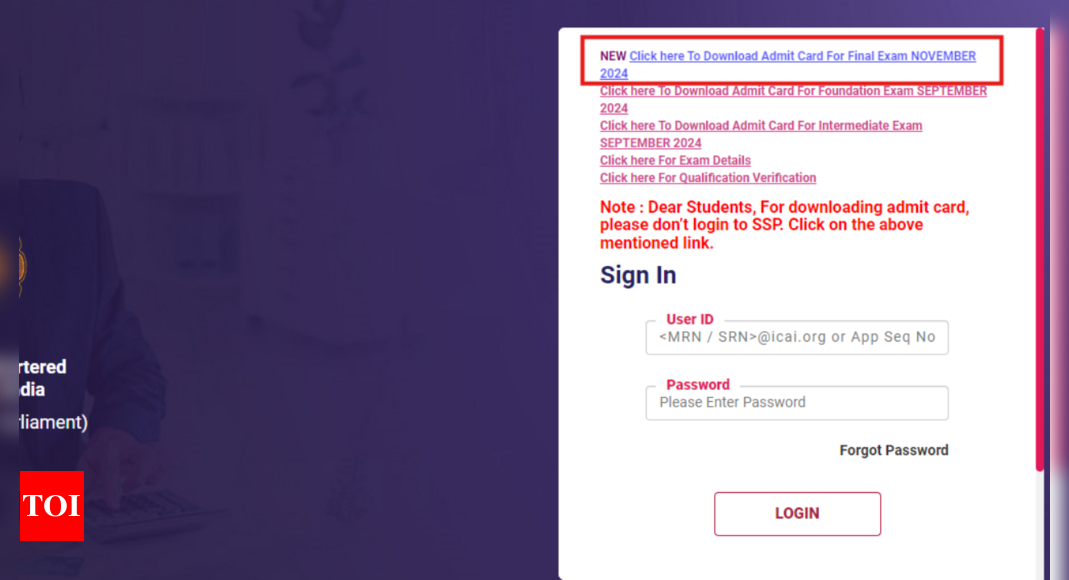Click the User ID field label
Image resolution: width=1069 pixels, height=580 pixels.
pyautogui.click(x=689, y=319)
